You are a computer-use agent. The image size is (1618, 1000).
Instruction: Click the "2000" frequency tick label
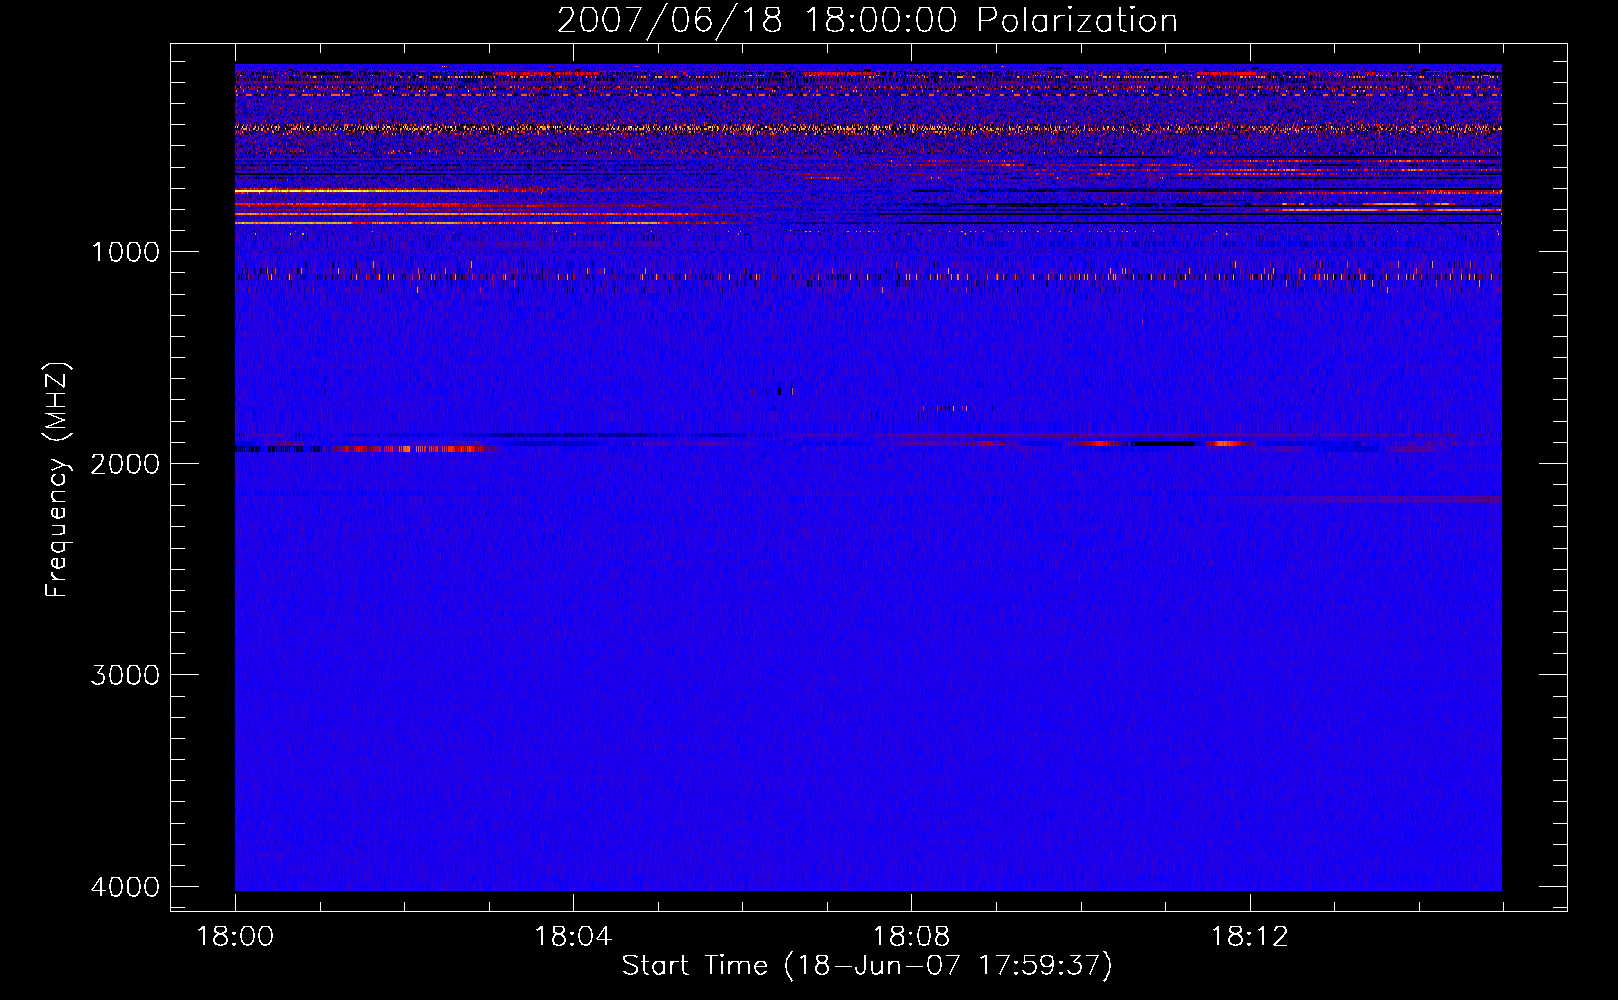point(125,464)
